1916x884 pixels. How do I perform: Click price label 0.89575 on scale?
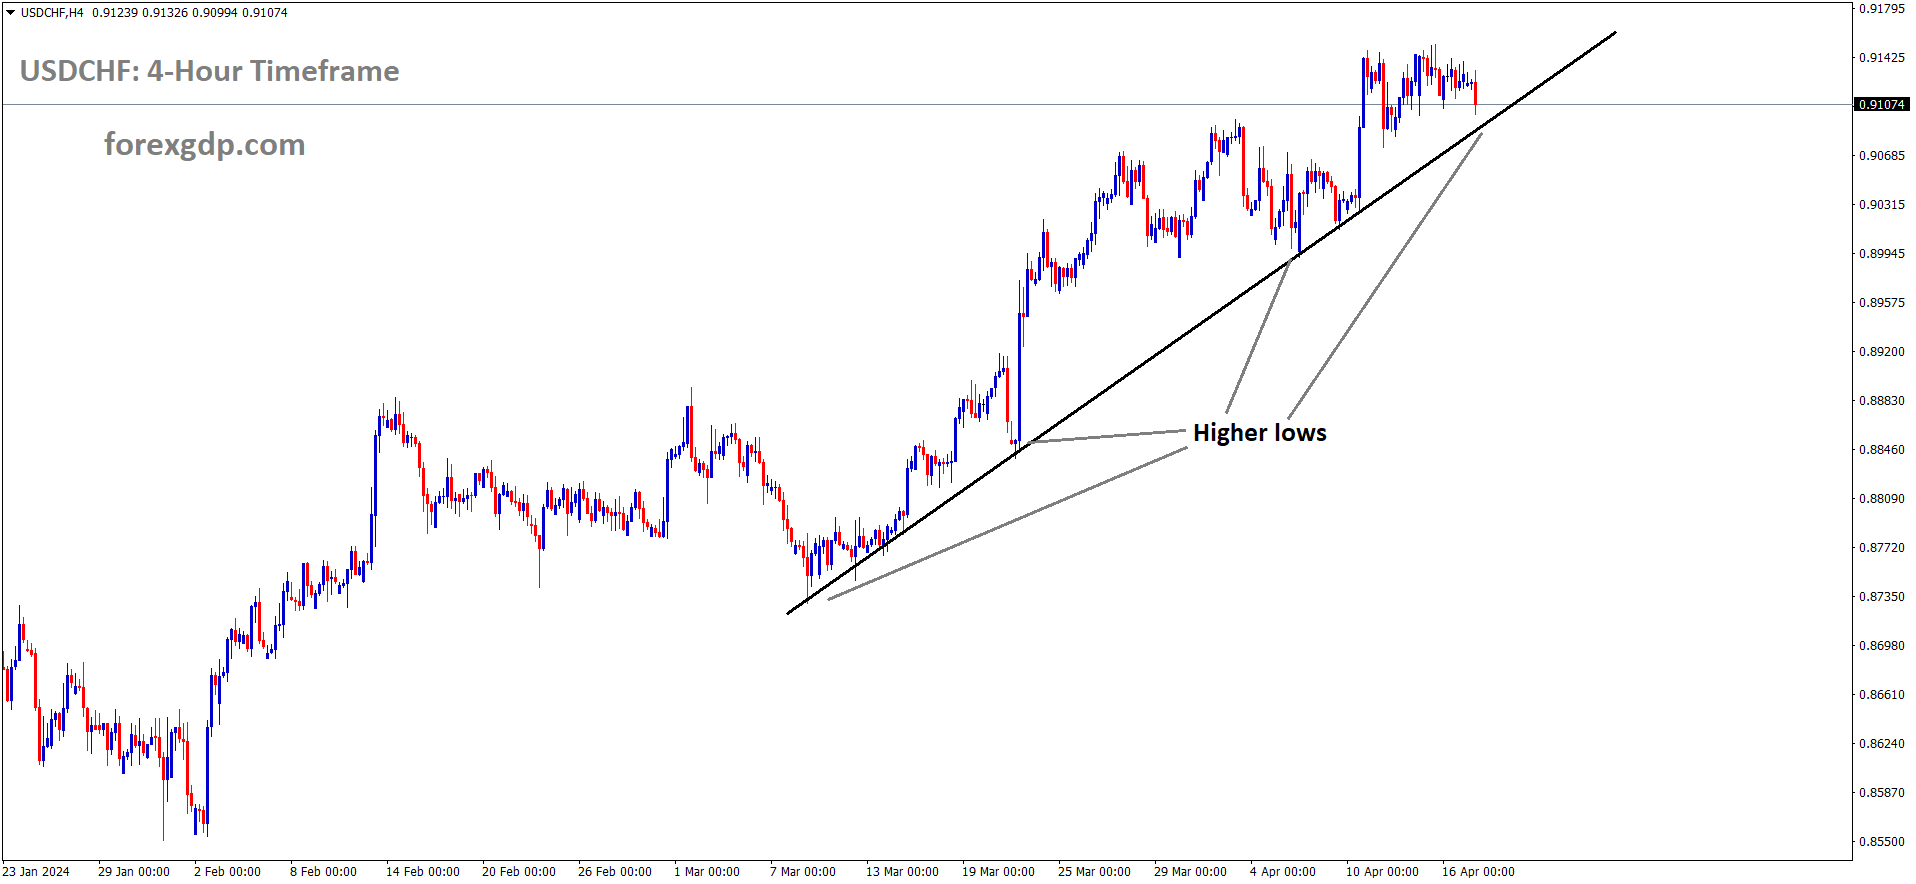tap(1881, 303)
